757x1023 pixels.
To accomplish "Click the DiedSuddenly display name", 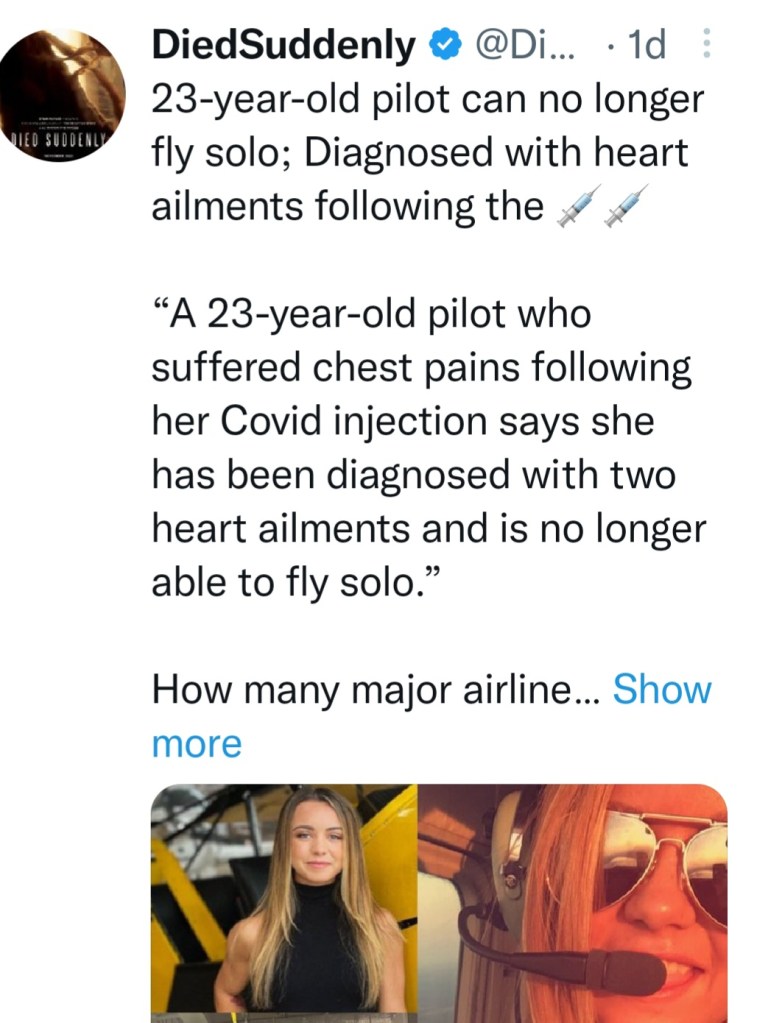I will (283, 45).
